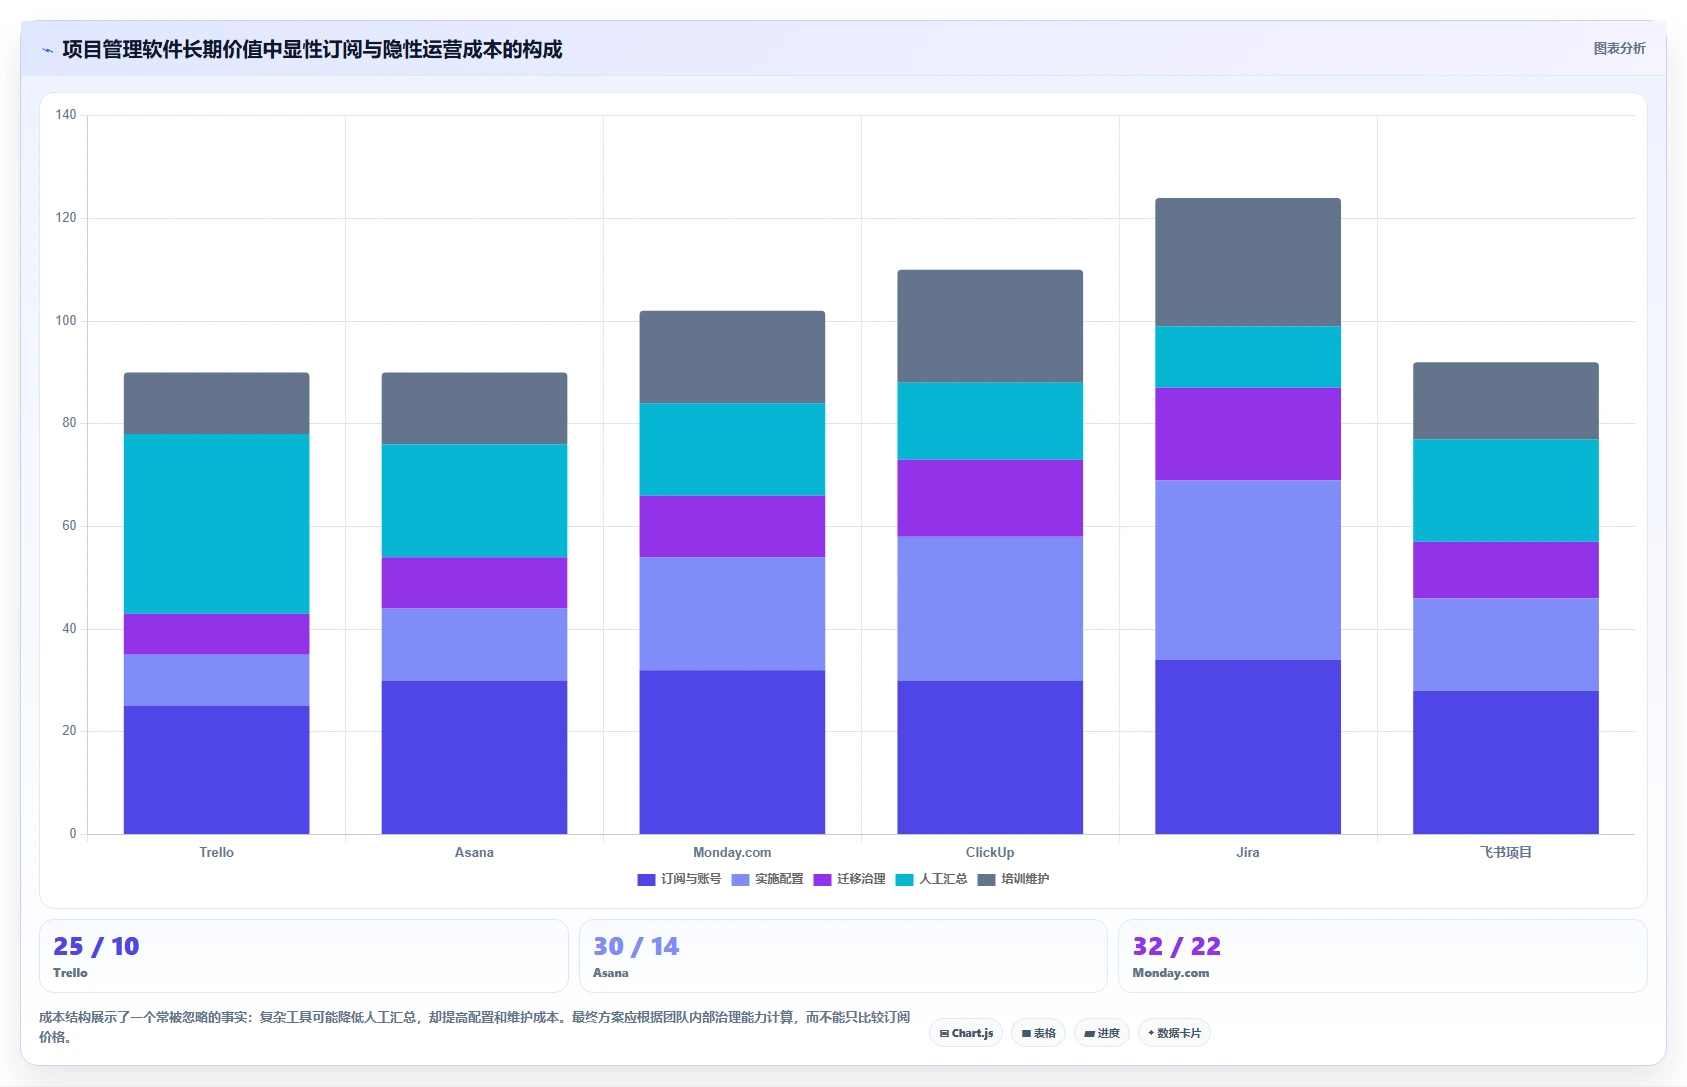
Task: Click Trello's purple 迁移治理 segment
Action: tap(216, 634)
